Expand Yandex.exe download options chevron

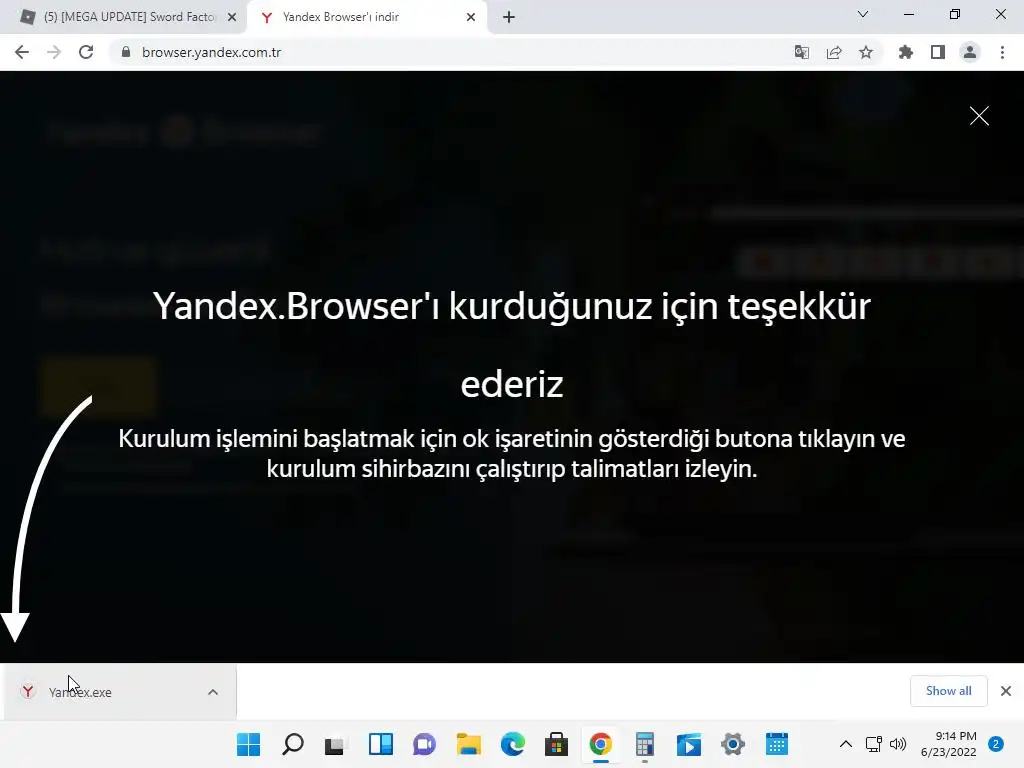tap(213, 692)
